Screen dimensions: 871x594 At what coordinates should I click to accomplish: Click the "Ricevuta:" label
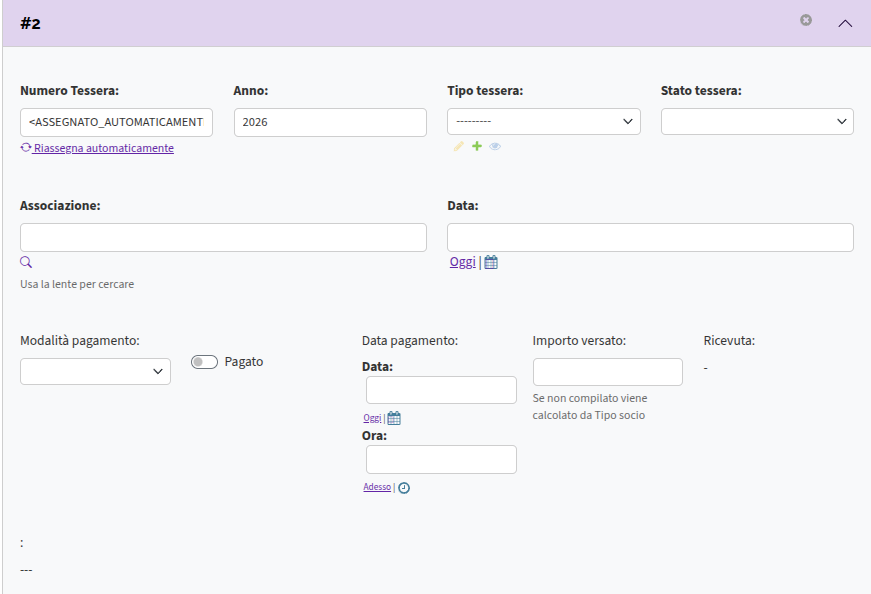pos(729,341)
